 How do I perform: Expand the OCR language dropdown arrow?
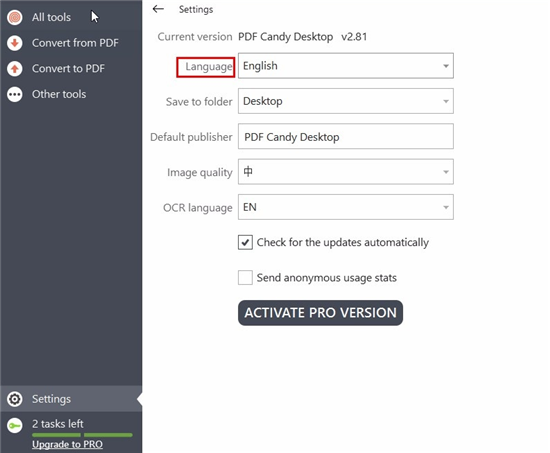pos(446,207)
